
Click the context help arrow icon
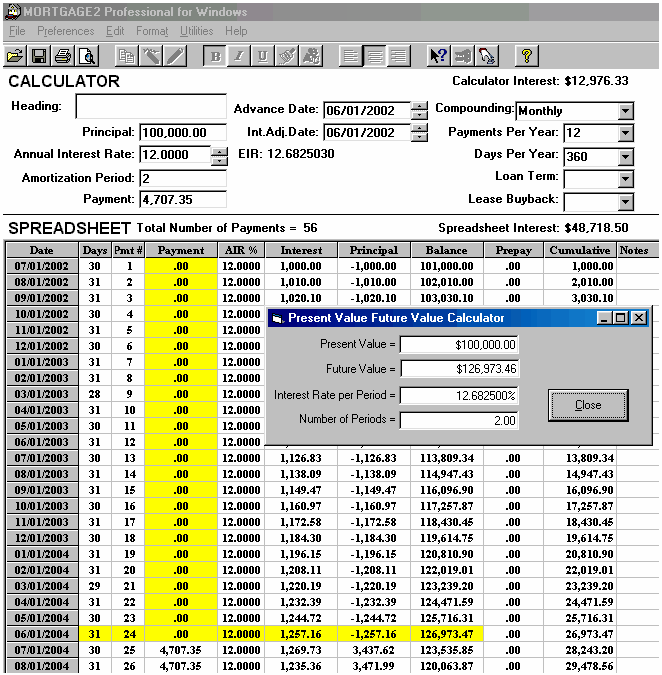437,56
